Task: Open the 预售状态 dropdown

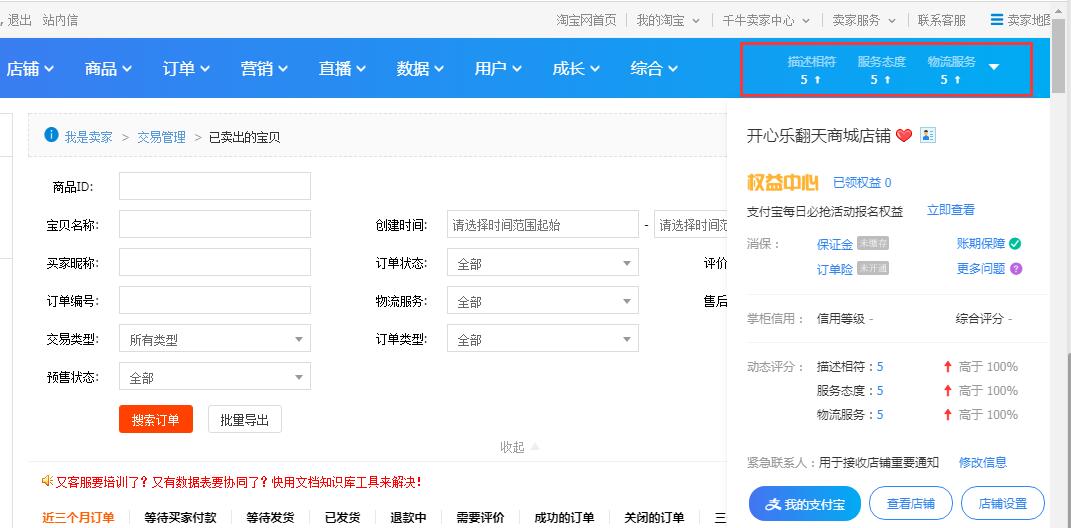Action: [214, 377]
